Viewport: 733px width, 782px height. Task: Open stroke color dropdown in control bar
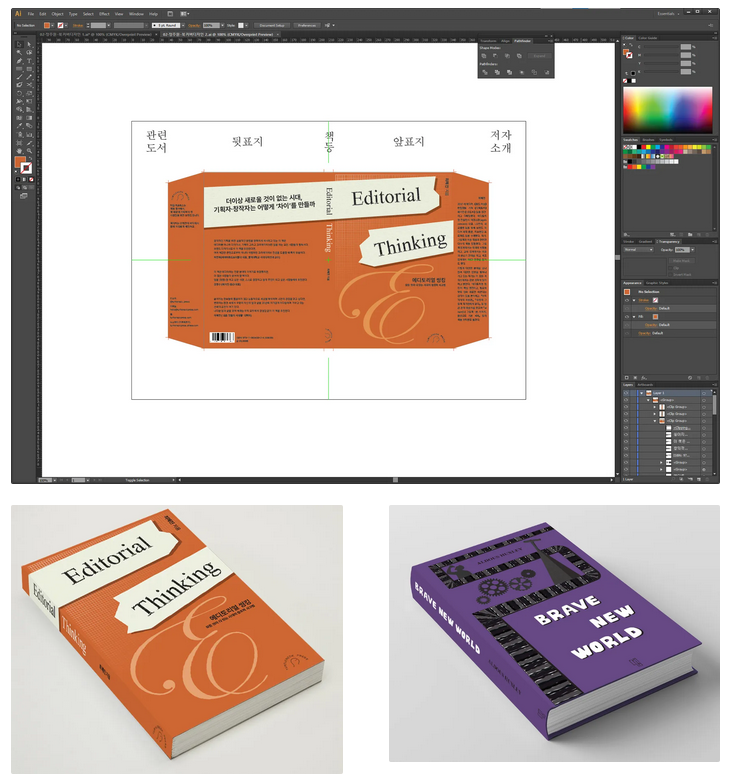pos(67,25)
